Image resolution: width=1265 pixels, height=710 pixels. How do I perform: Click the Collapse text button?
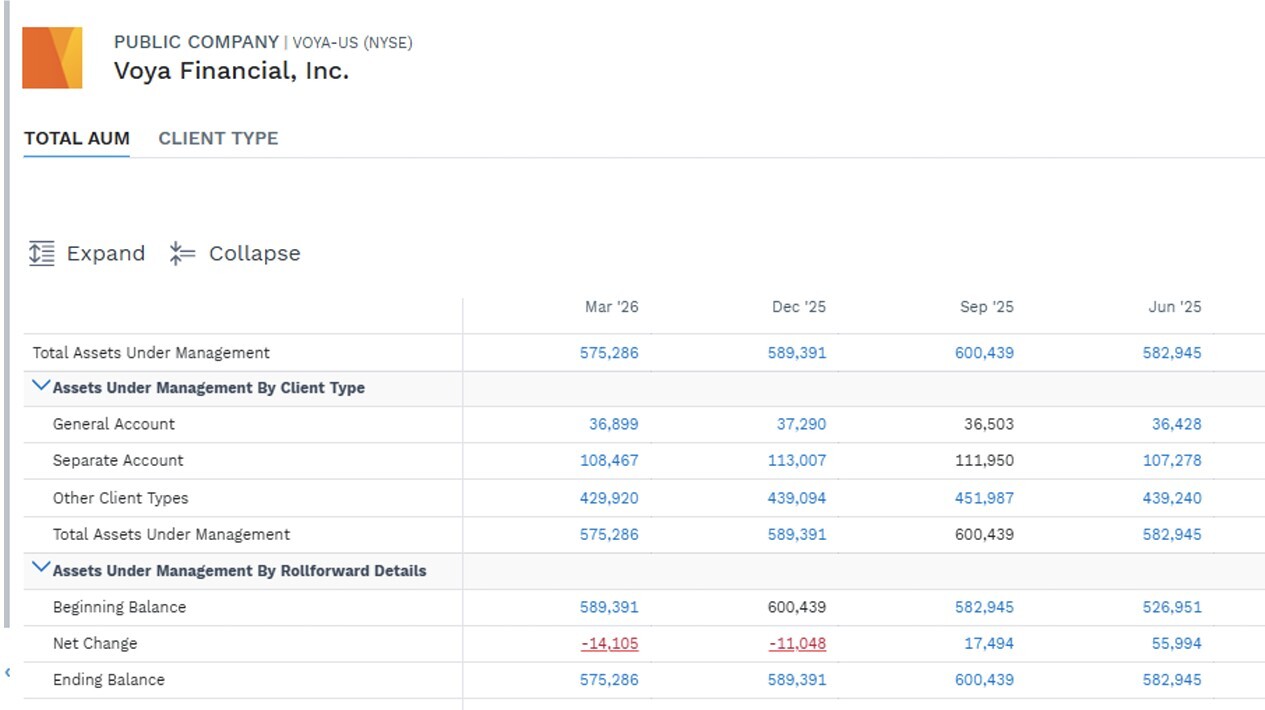[x=254, y=254]
